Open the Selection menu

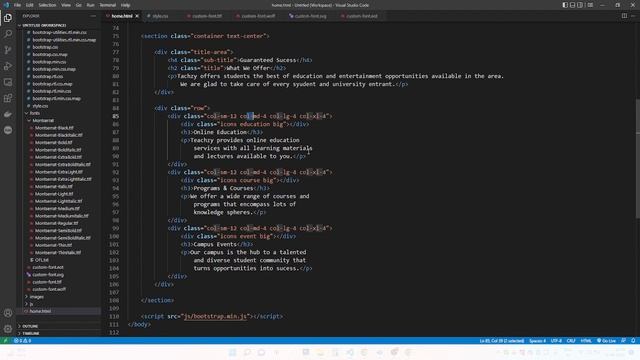tap(47, 5)
